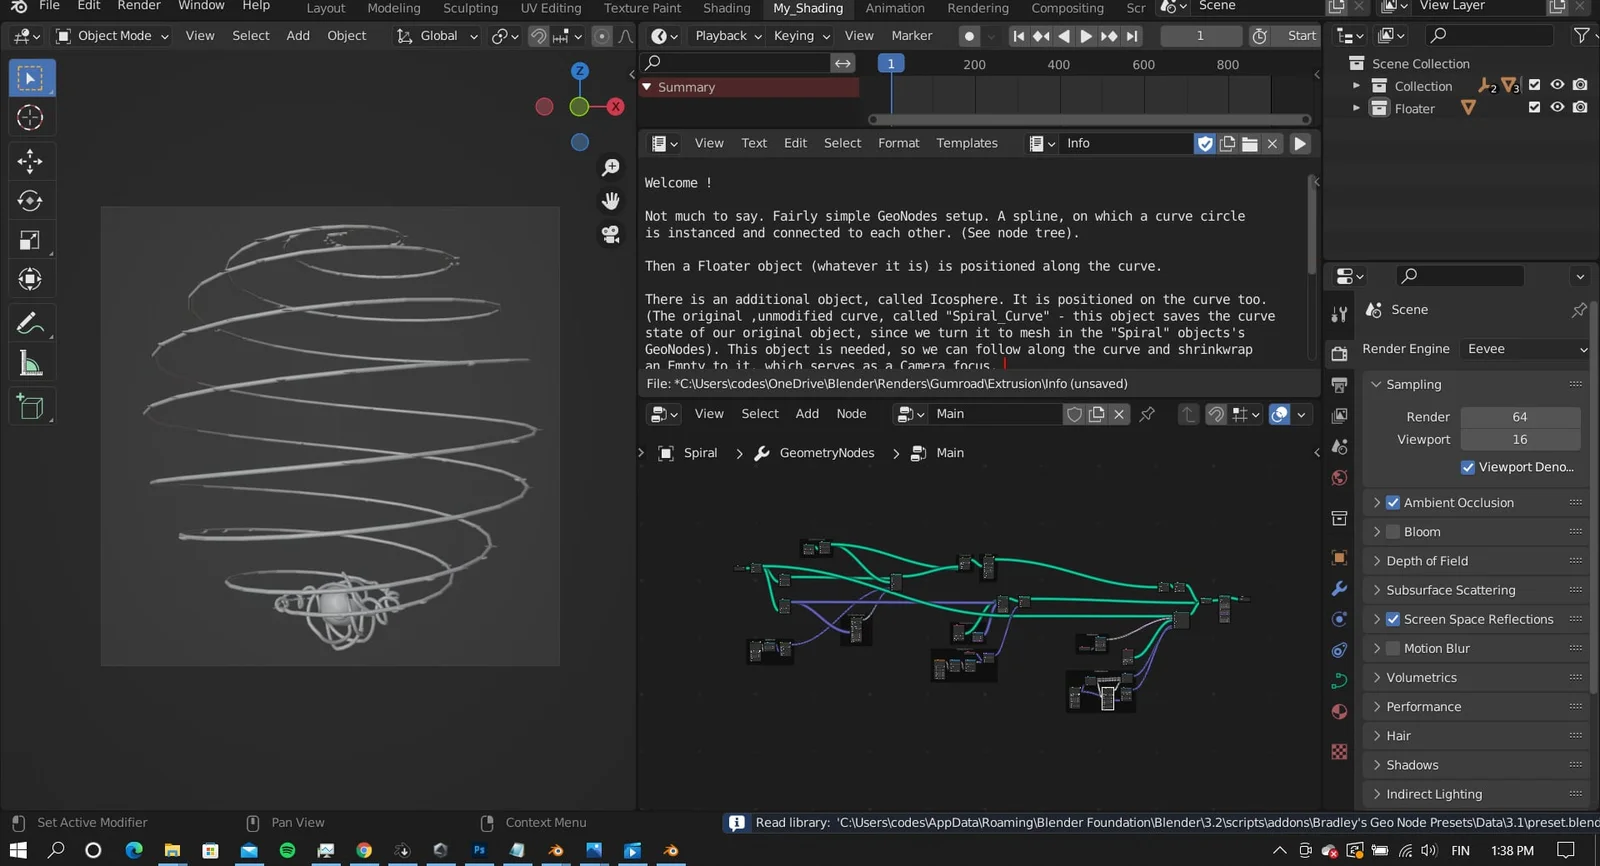
Task: Open the World properties tab
Action: tap(1340, 478)
